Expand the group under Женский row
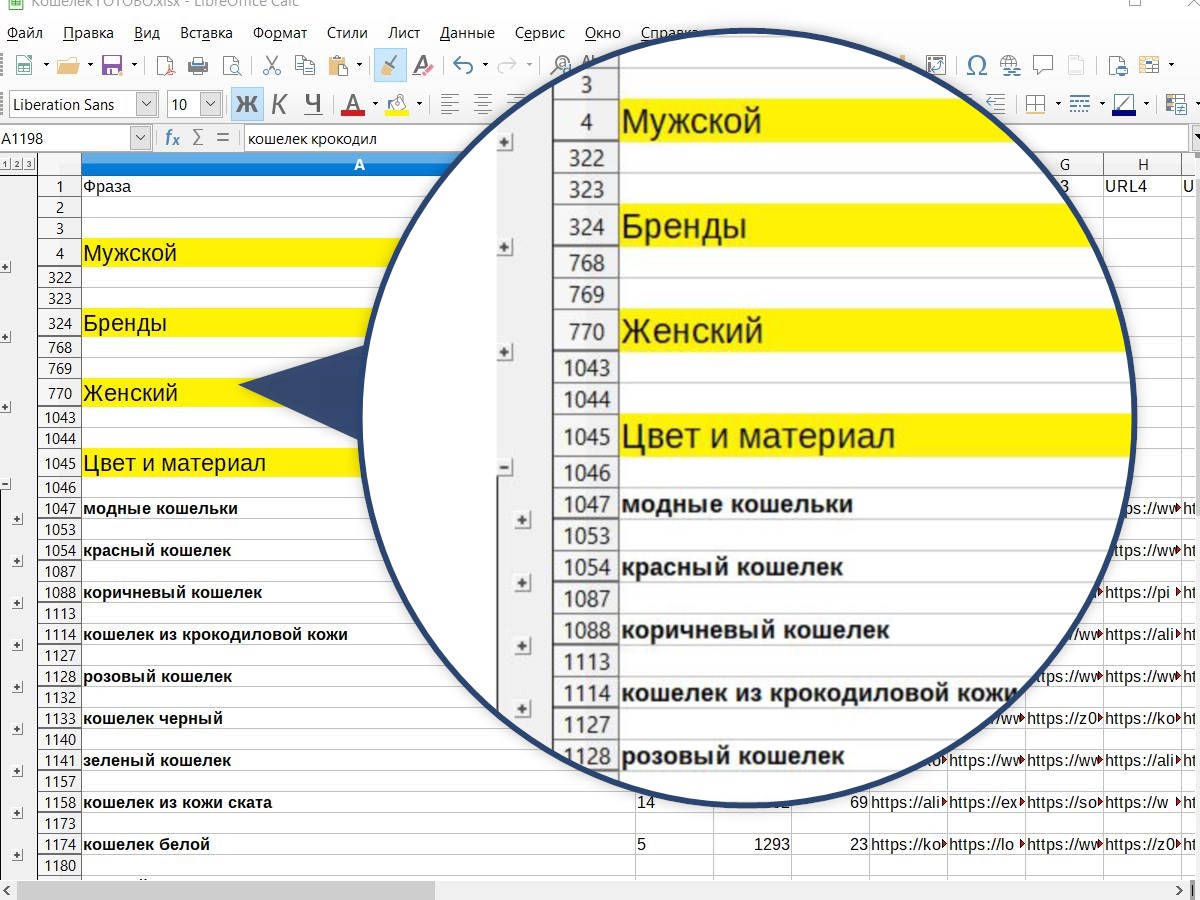 coord(6,407)
